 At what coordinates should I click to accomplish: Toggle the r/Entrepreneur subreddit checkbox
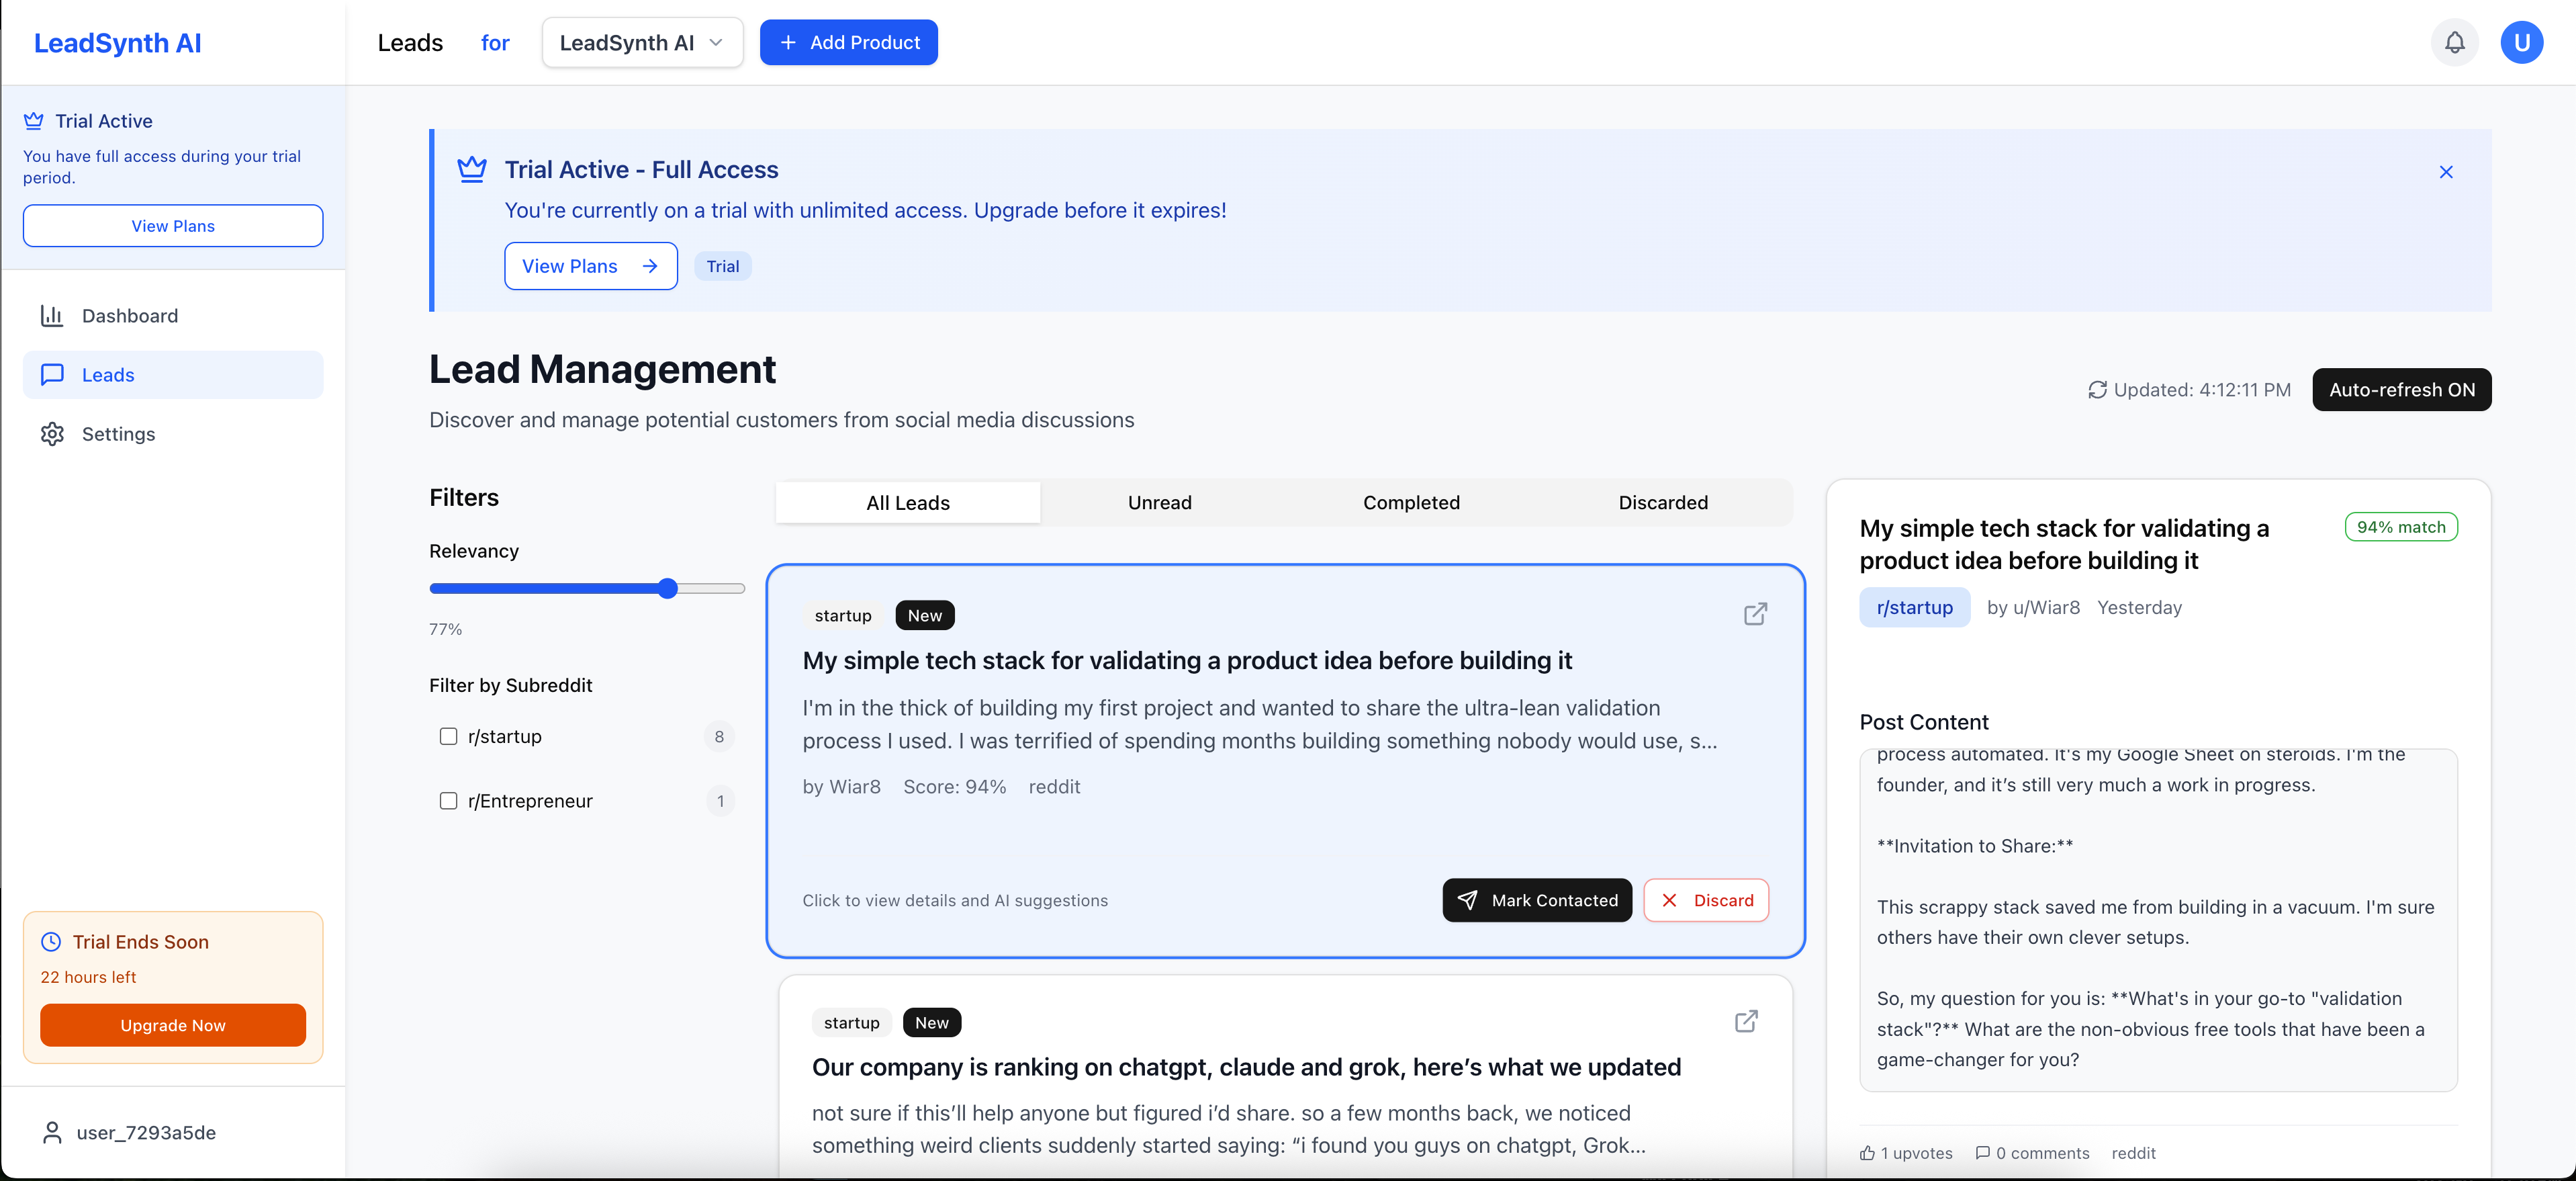[448, 801]
